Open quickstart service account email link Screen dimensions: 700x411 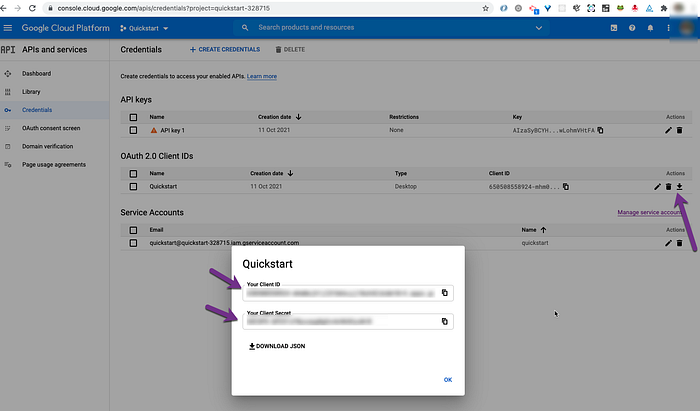224,243
